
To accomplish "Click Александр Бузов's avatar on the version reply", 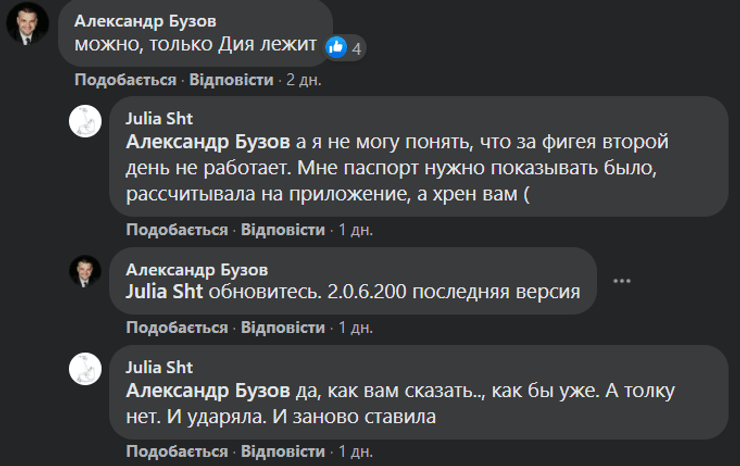I will pyautogui.click(x=84, y=271).
